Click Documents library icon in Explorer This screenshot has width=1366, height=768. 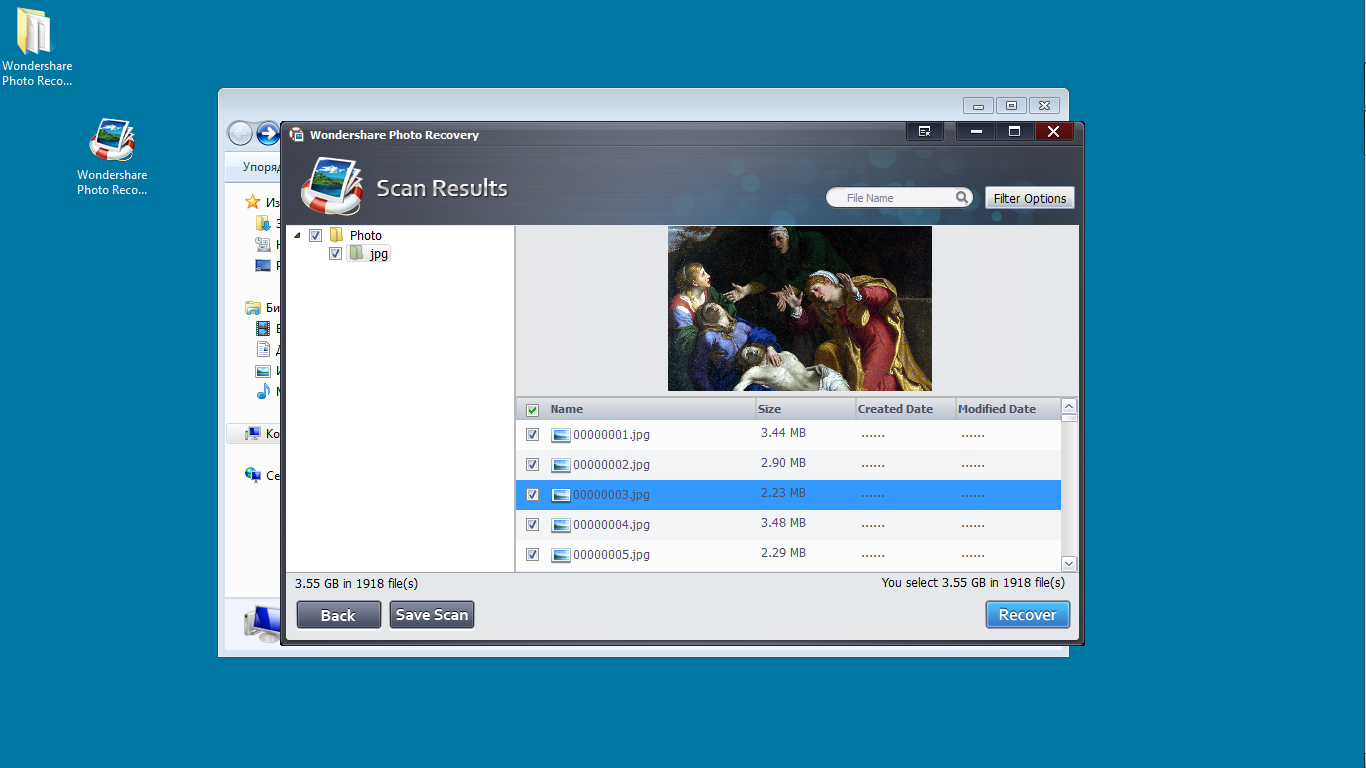click(263, 349)
